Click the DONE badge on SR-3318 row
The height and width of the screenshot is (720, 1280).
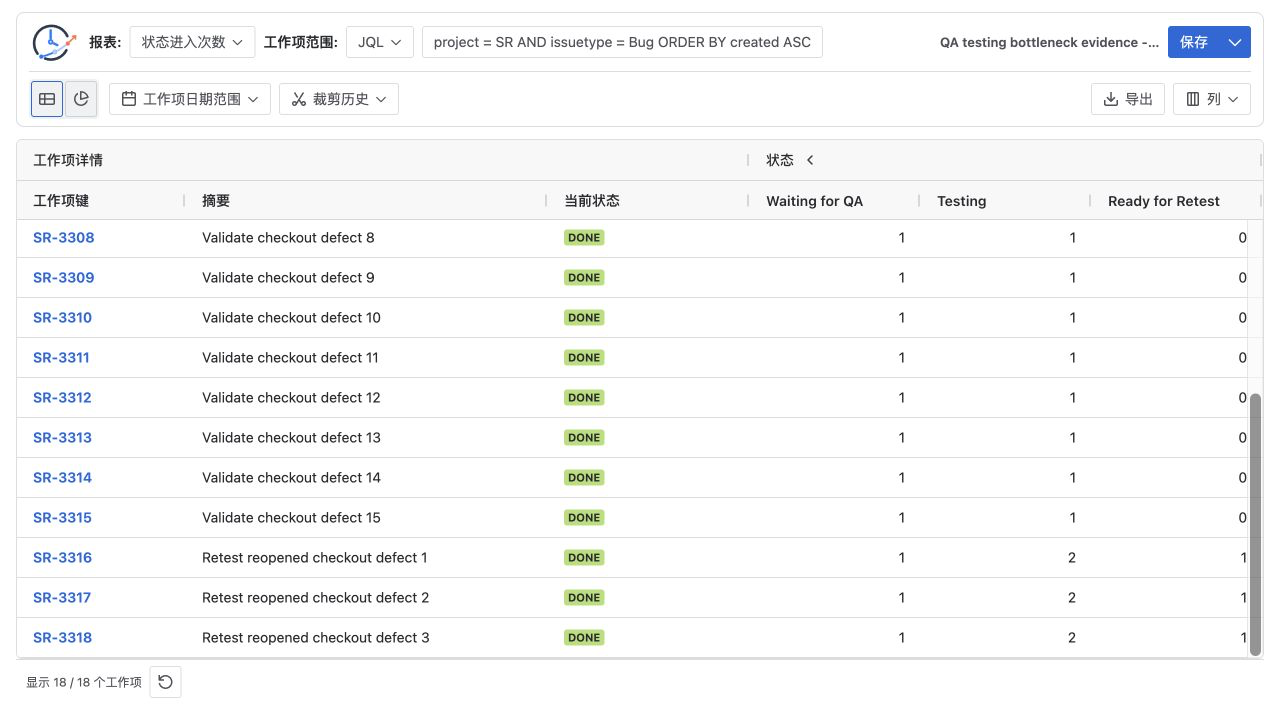tap(584, 638)
